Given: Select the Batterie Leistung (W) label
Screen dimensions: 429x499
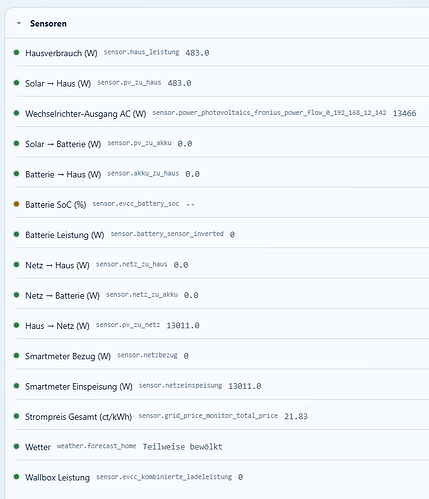Looking at the screenshot, I should point(65,235).
